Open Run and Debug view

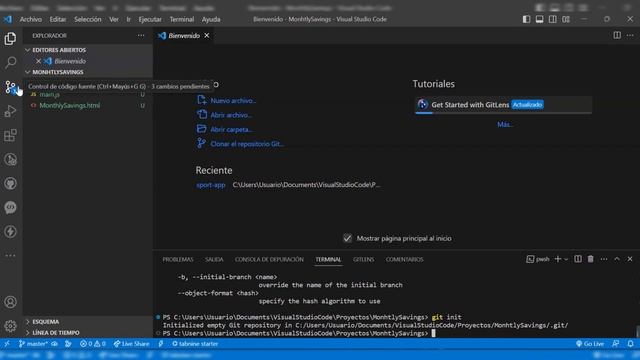(11, 111)
